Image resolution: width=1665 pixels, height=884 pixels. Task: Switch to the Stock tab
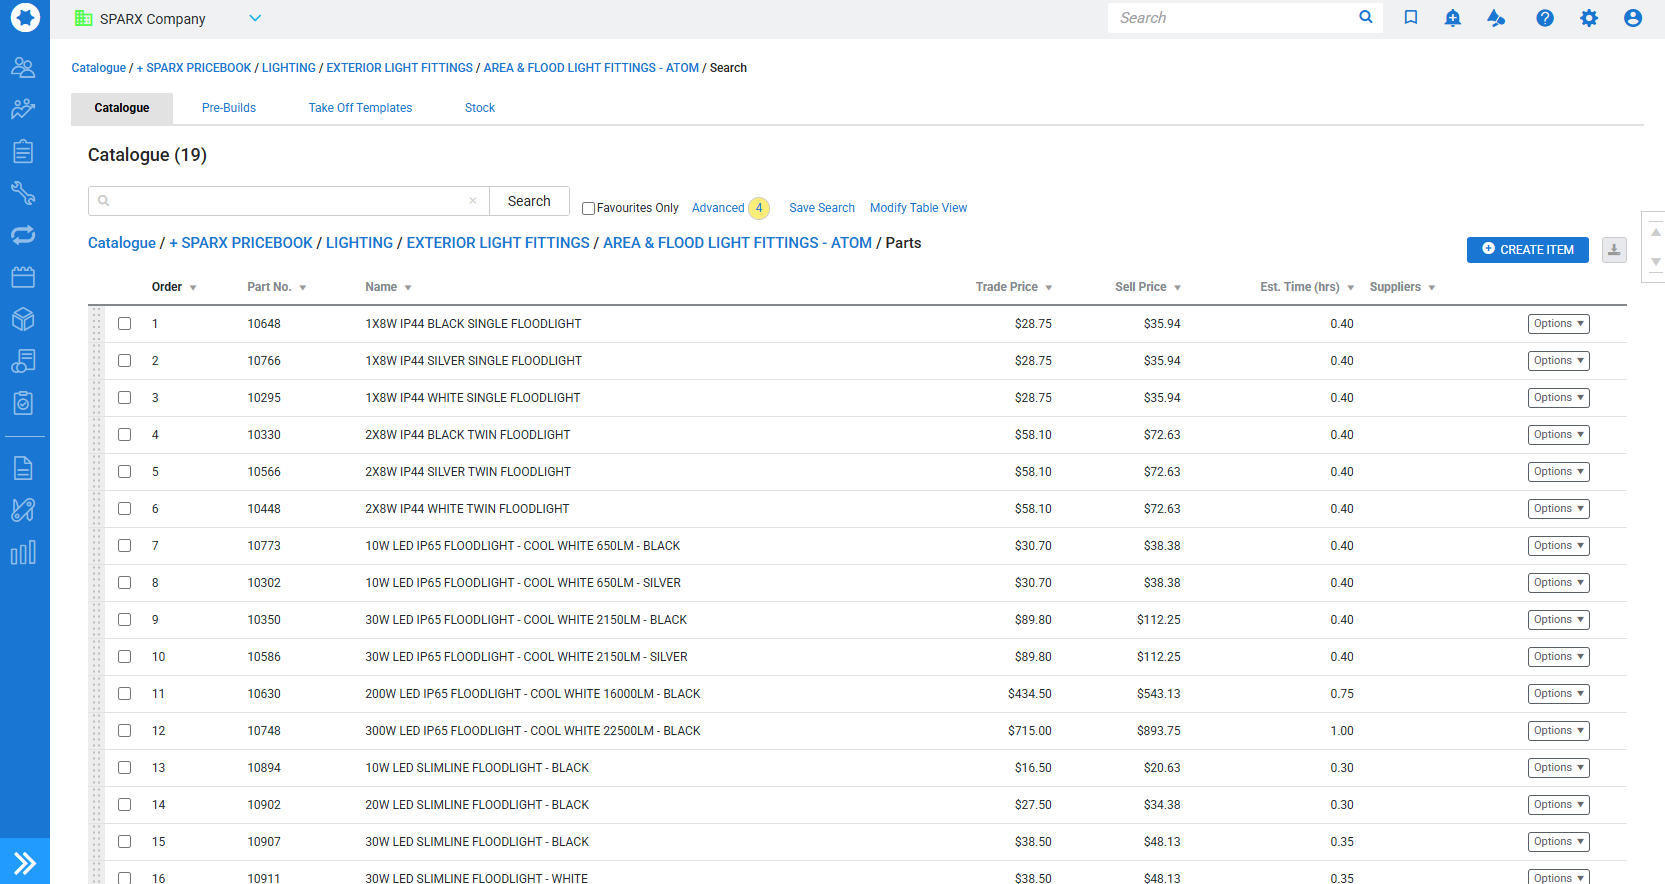pyautogui.click(x=479, y=108)
